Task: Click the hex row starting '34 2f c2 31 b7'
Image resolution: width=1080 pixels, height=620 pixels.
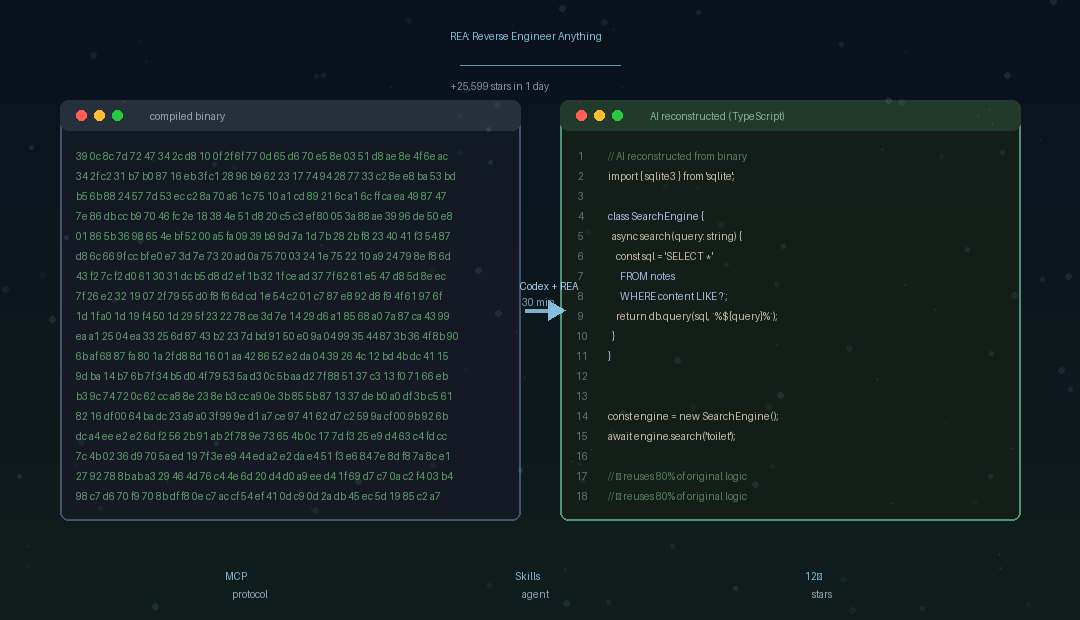Action: pyautogui.click(x=265, y=176)
